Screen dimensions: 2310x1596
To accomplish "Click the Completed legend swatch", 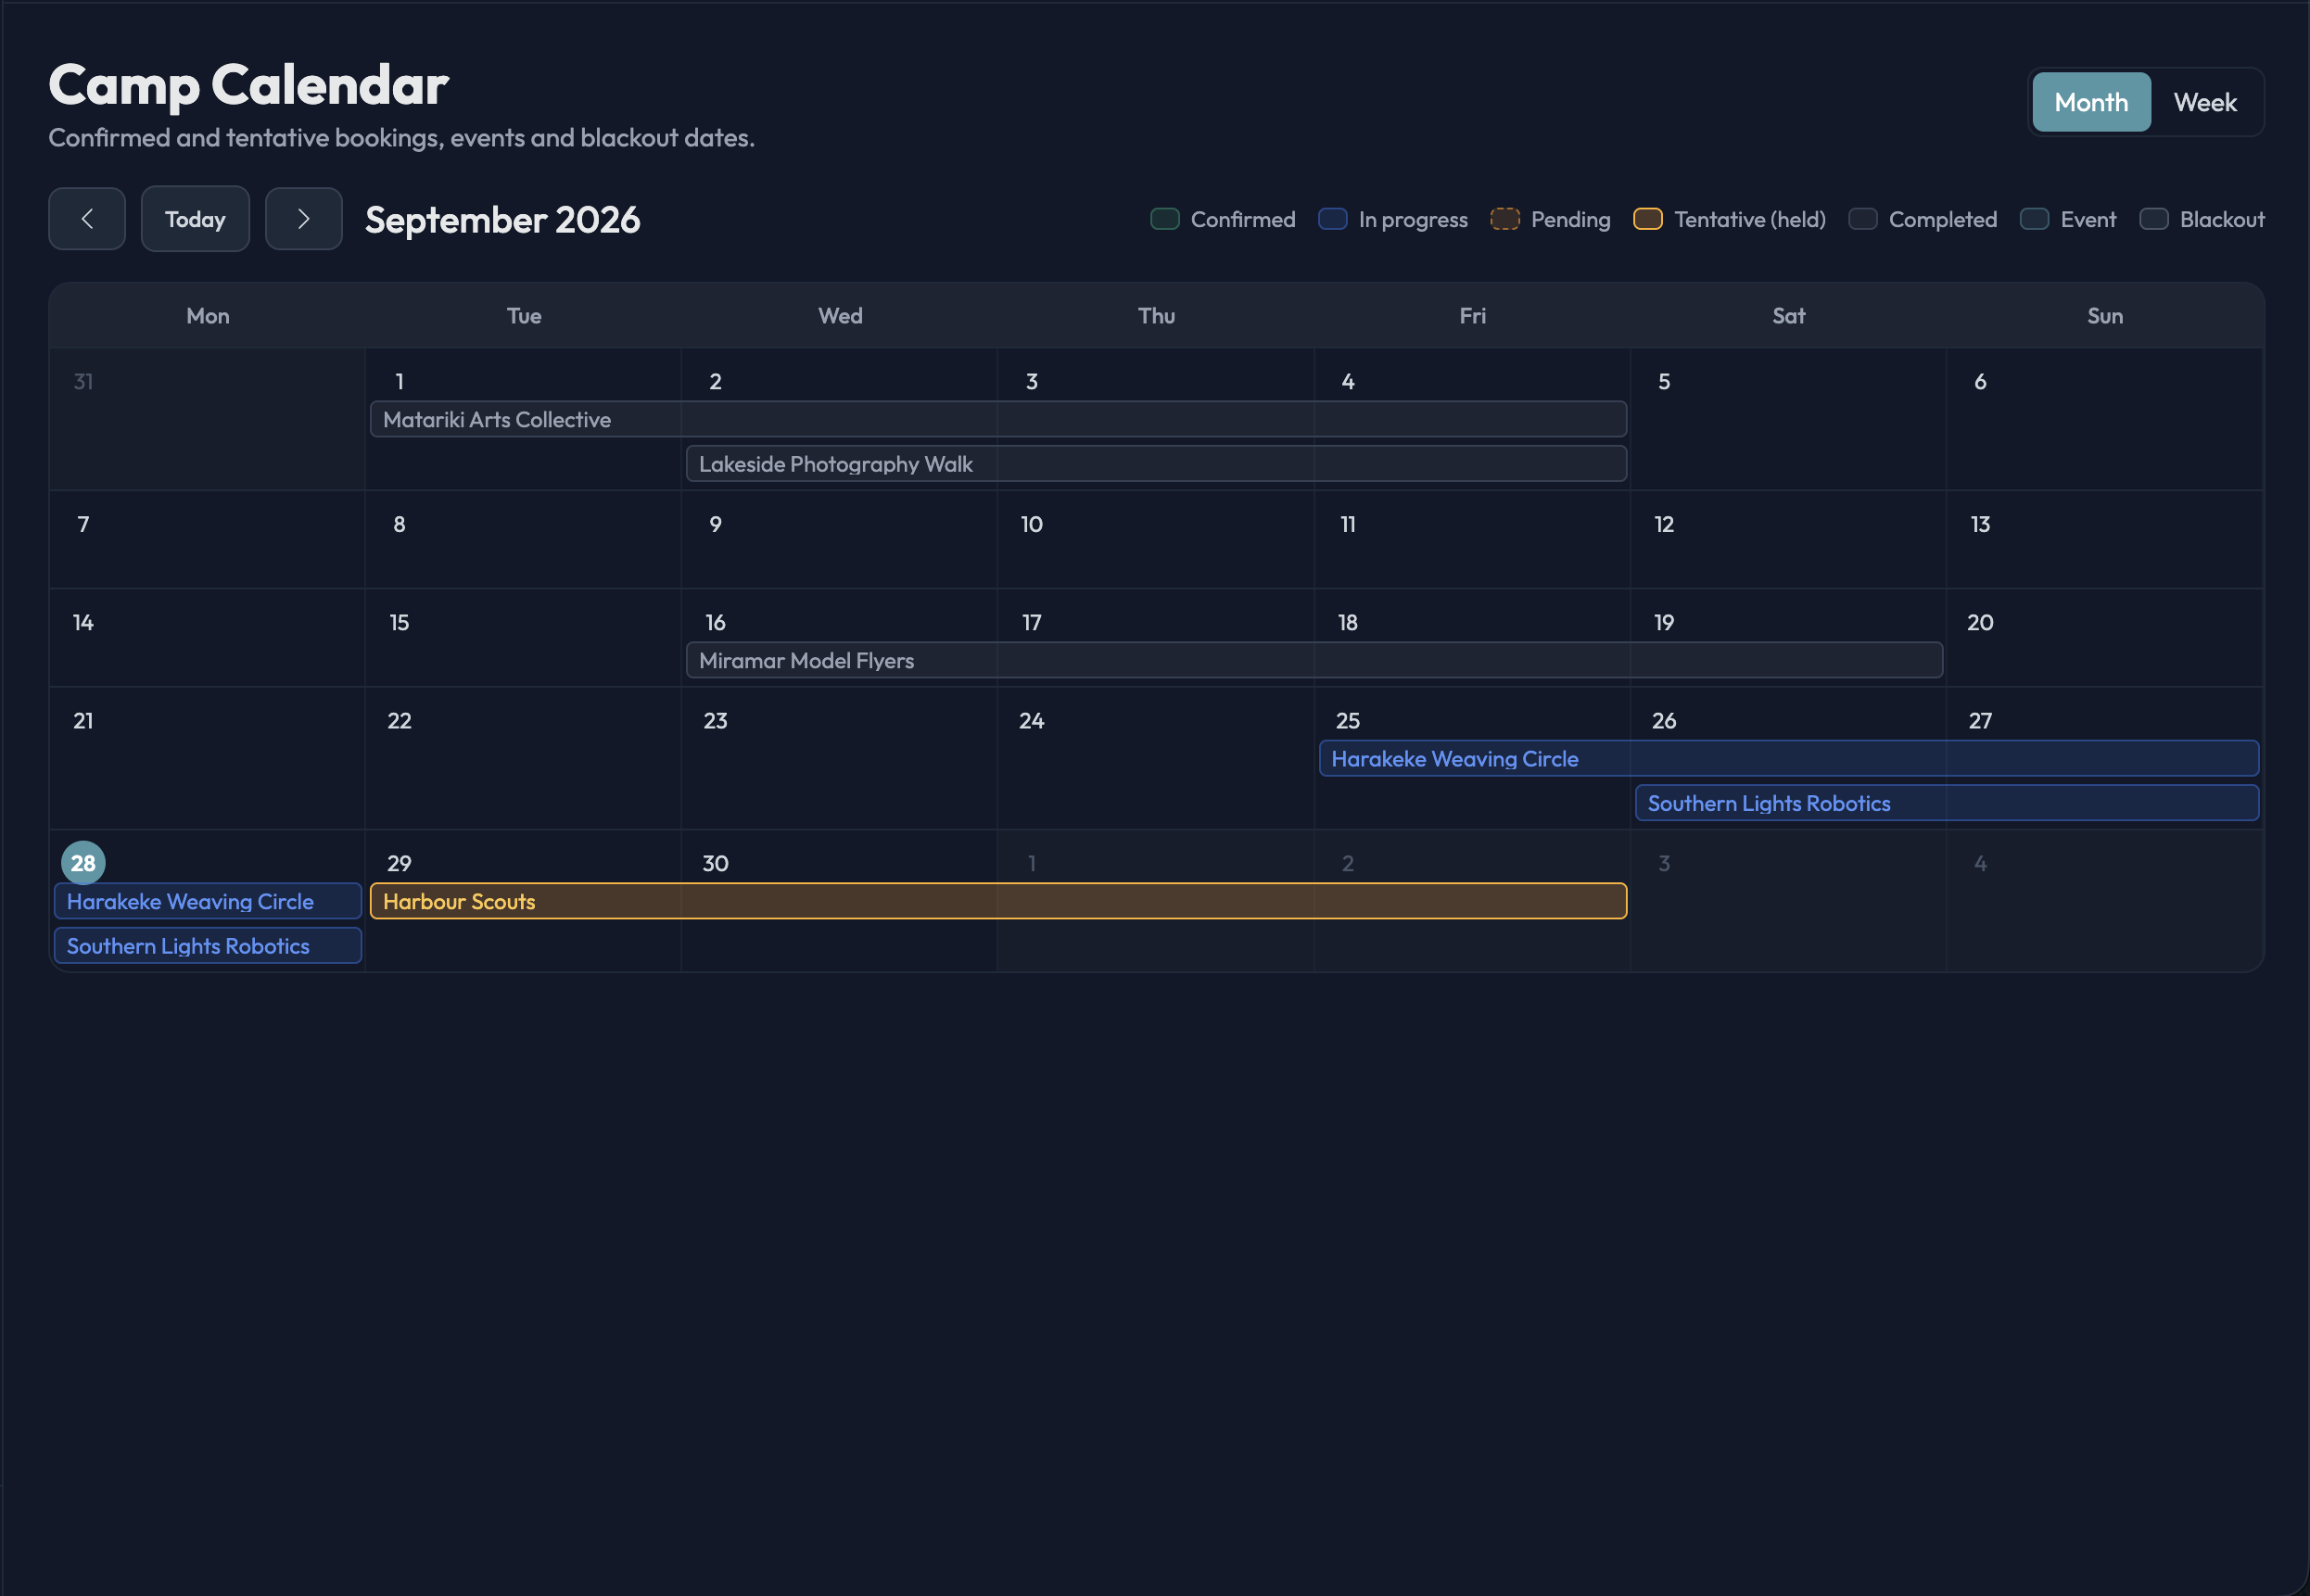I will pyautogui.click(x=1863, y=219).
